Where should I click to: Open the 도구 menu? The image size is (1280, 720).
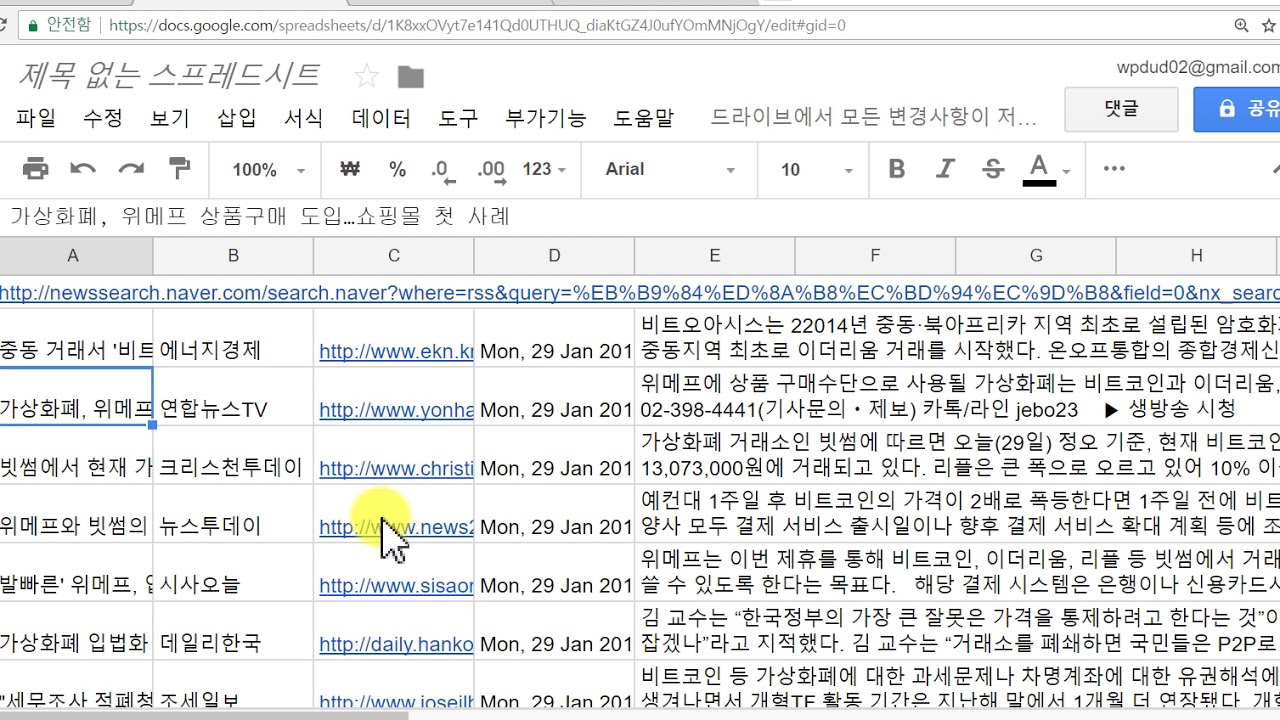(458, 118)
